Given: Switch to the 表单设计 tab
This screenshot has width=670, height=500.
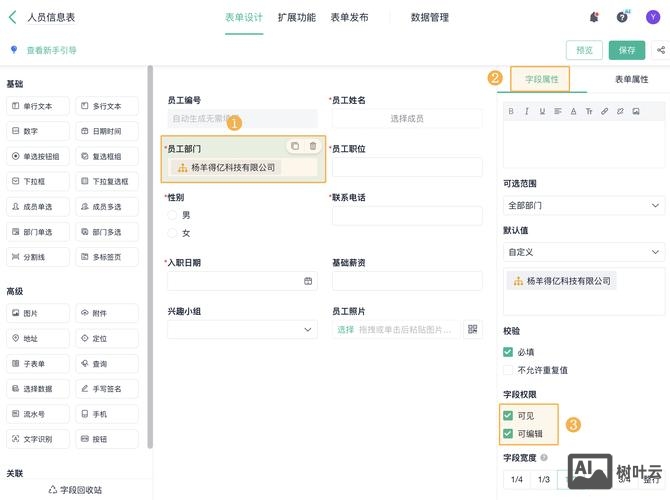Looking at the screenshot, I should pyautogui.click(x=244, y=18).
